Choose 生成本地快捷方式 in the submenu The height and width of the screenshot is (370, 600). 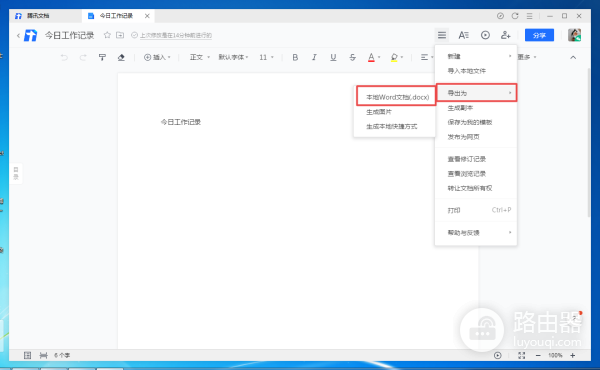pos(395,127)
